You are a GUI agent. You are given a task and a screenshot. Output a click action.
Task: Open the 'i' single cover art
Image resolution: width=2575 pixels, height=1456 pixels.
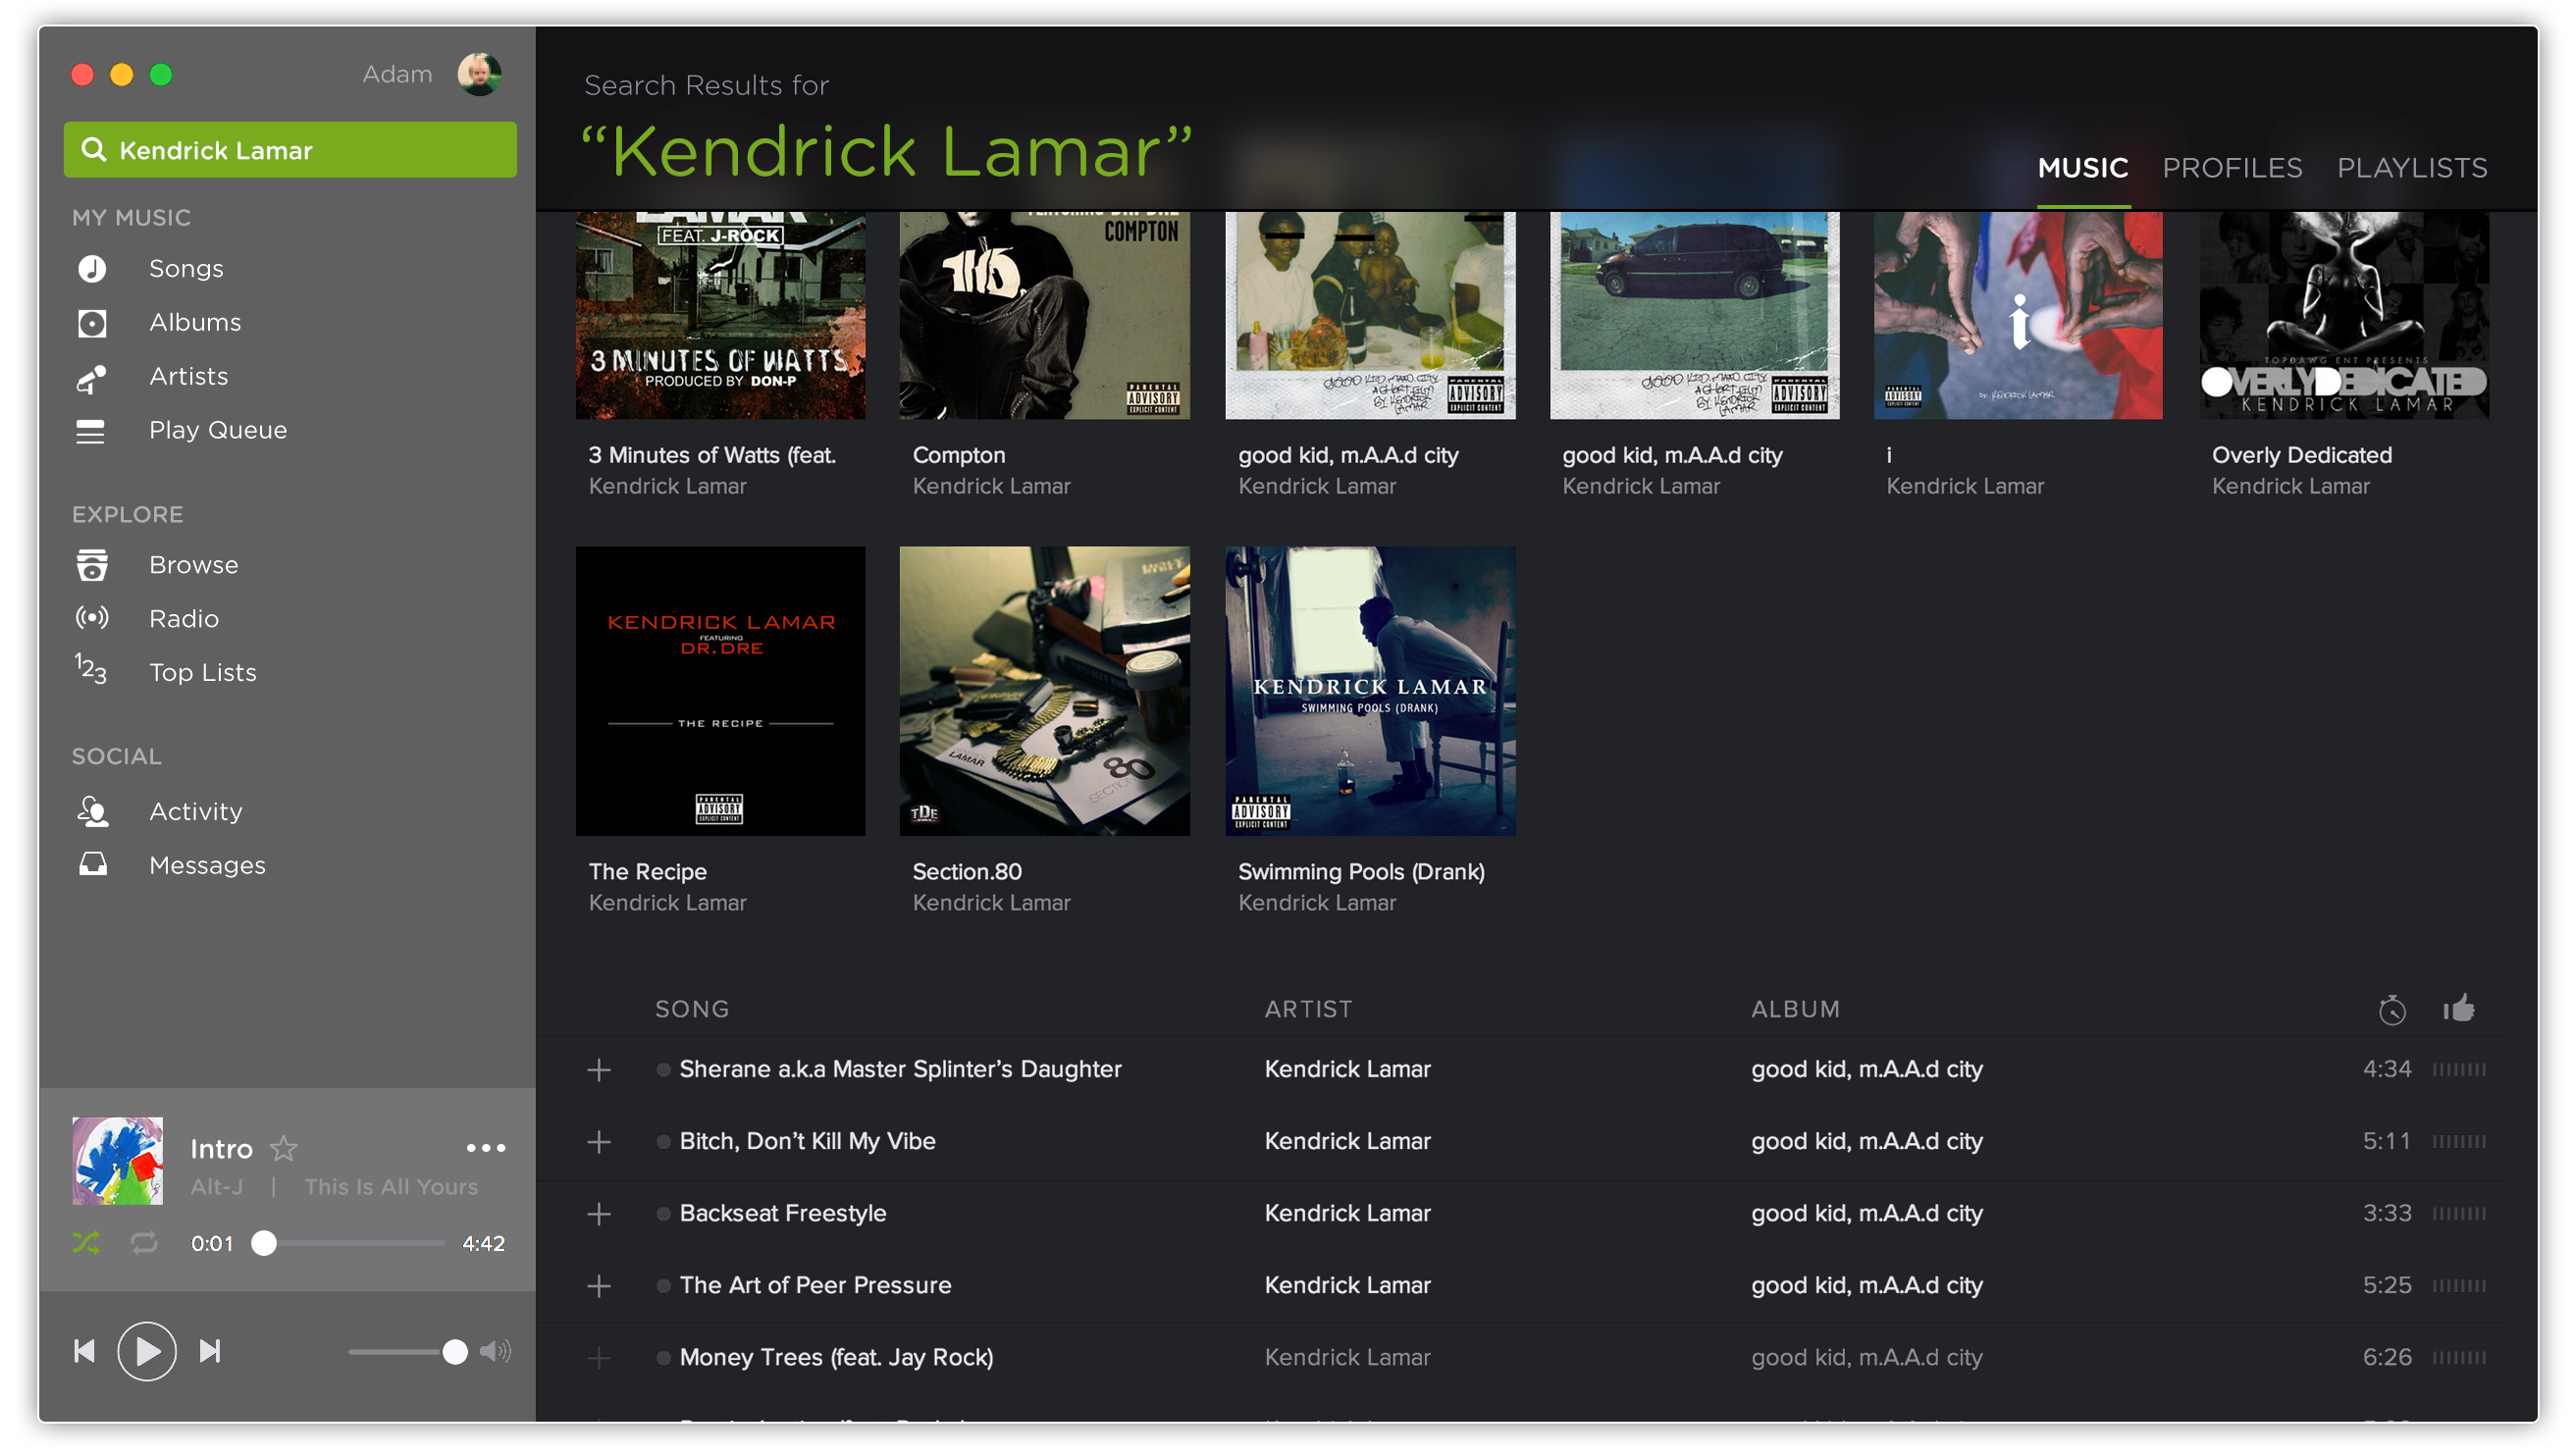[2017, 315]
